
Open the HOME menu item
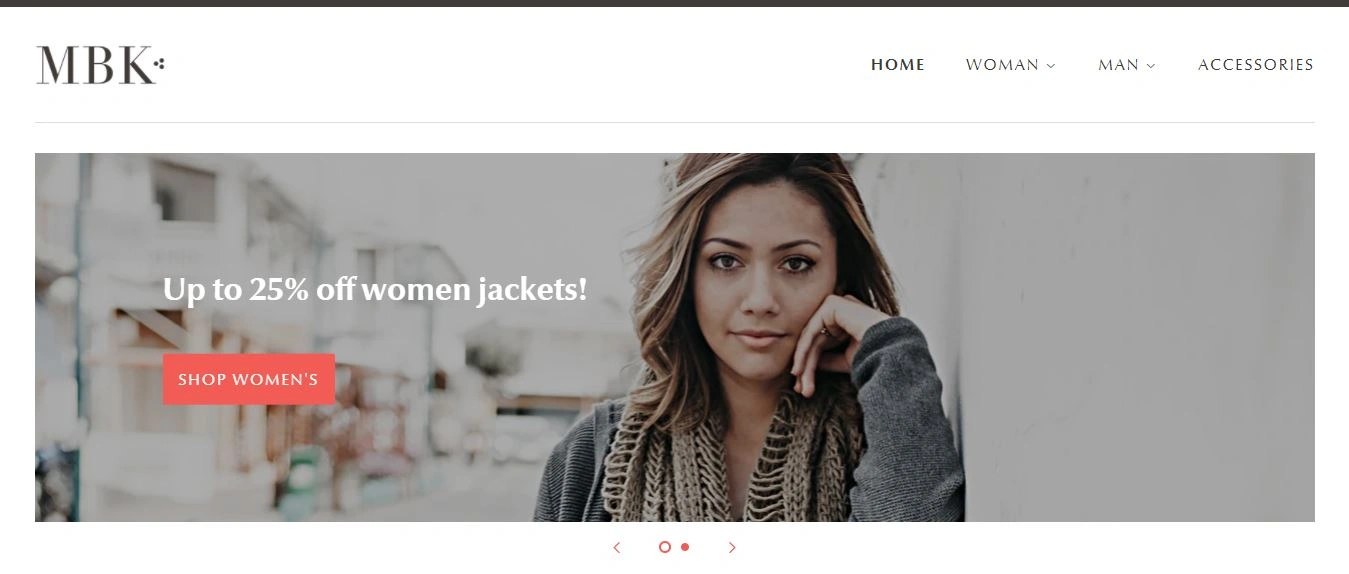coord(898,65)
